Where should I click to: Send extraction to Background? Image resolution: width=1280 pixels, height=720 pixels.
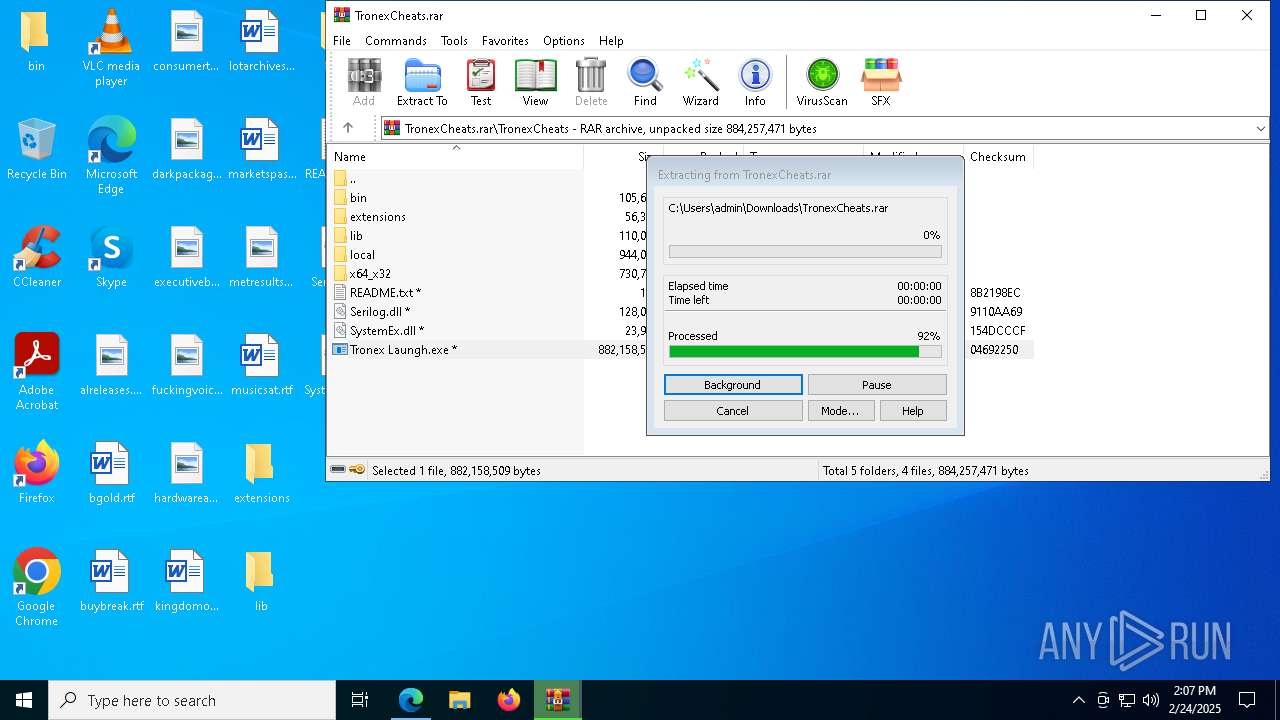[x=733, y=385]
